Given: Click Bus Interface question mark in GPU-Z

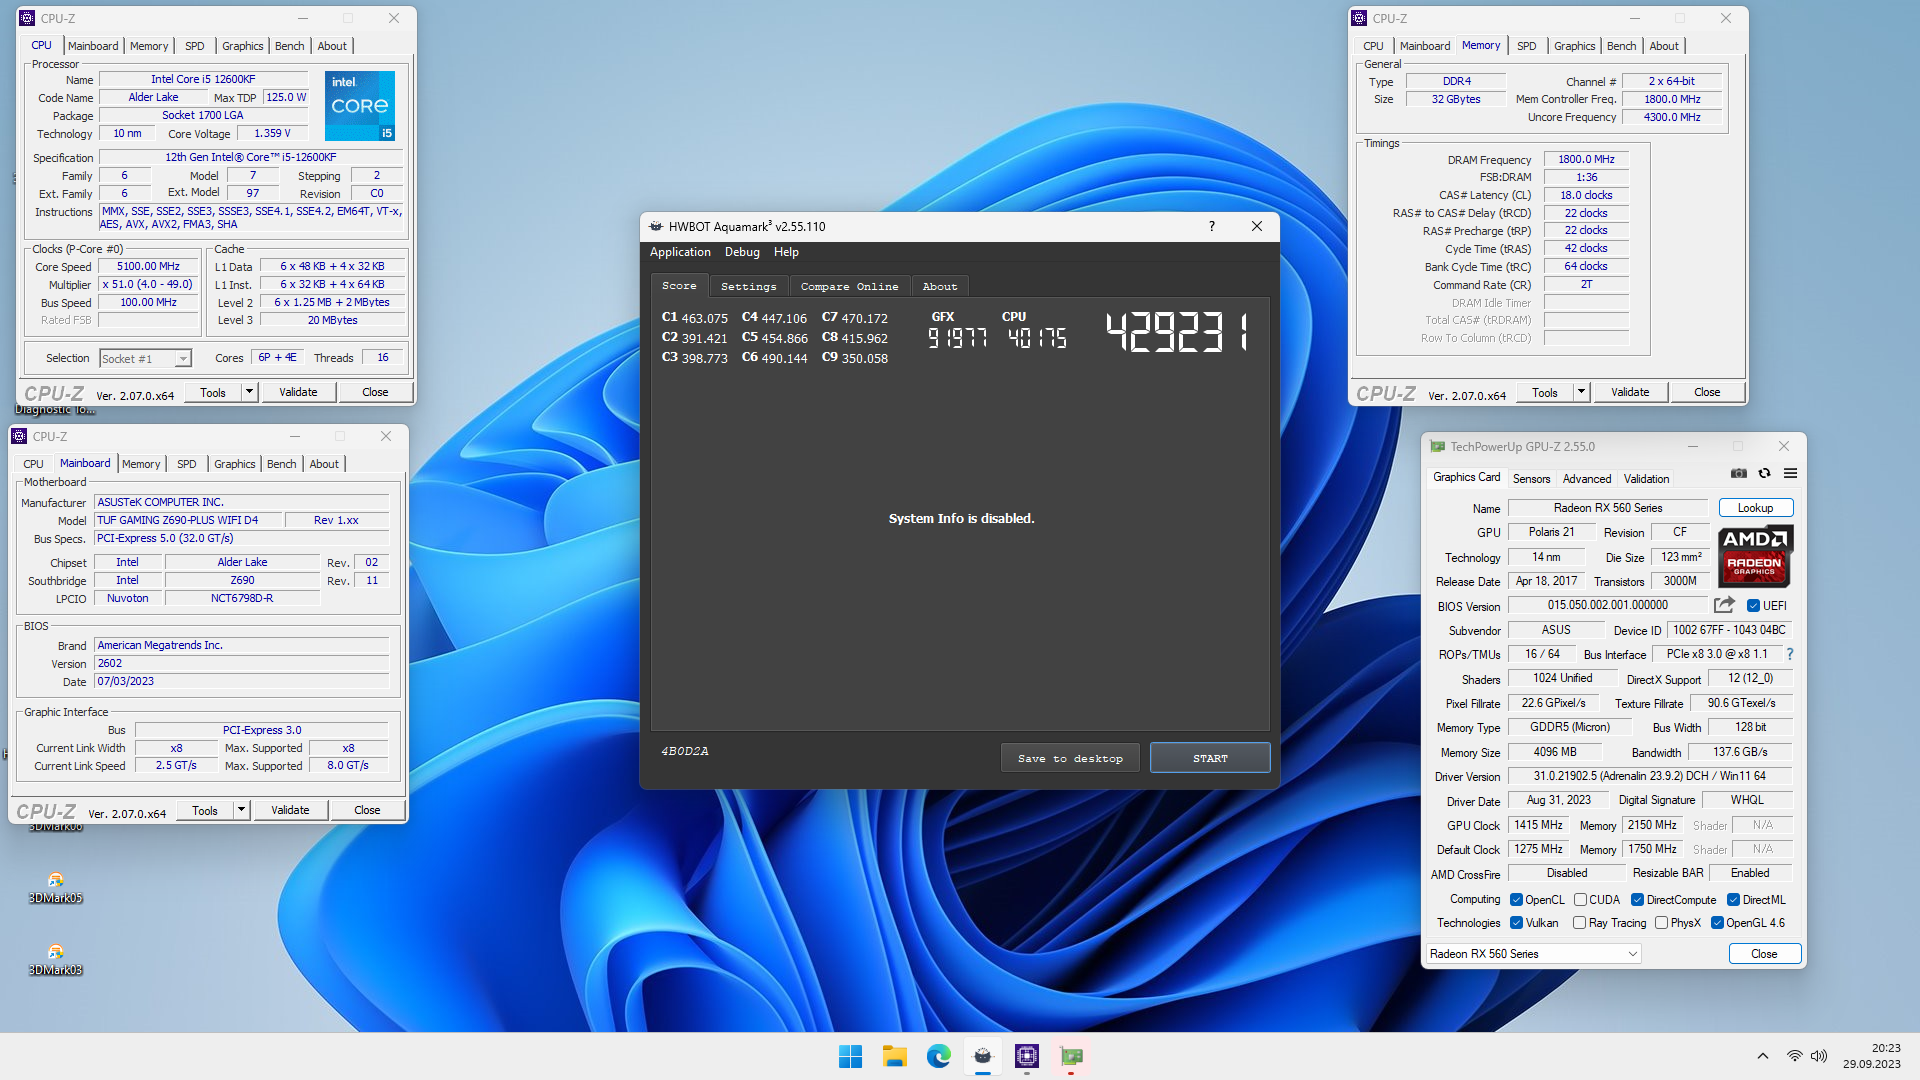Looking at the screenshot, I should [x=1790, y=654].
